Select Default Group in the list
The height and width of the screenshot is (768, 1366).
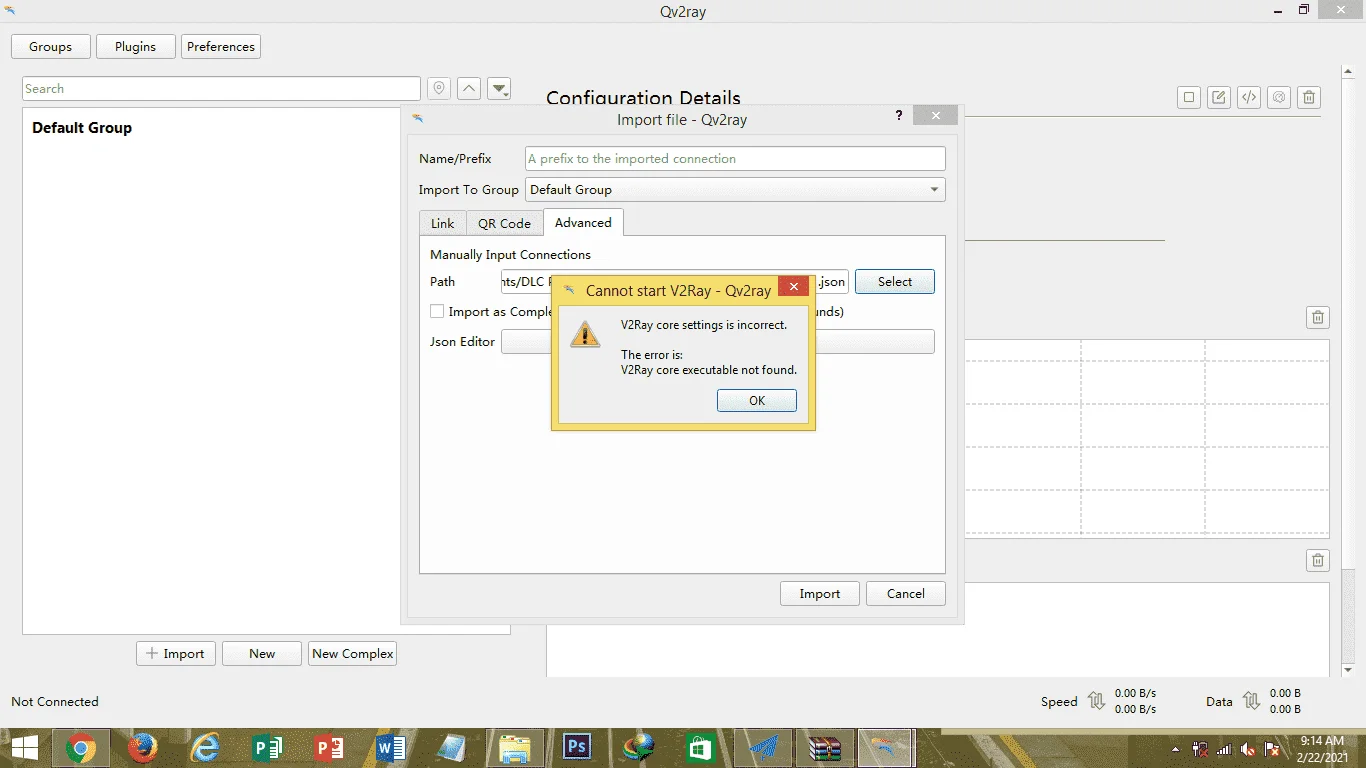pos(82,128)
